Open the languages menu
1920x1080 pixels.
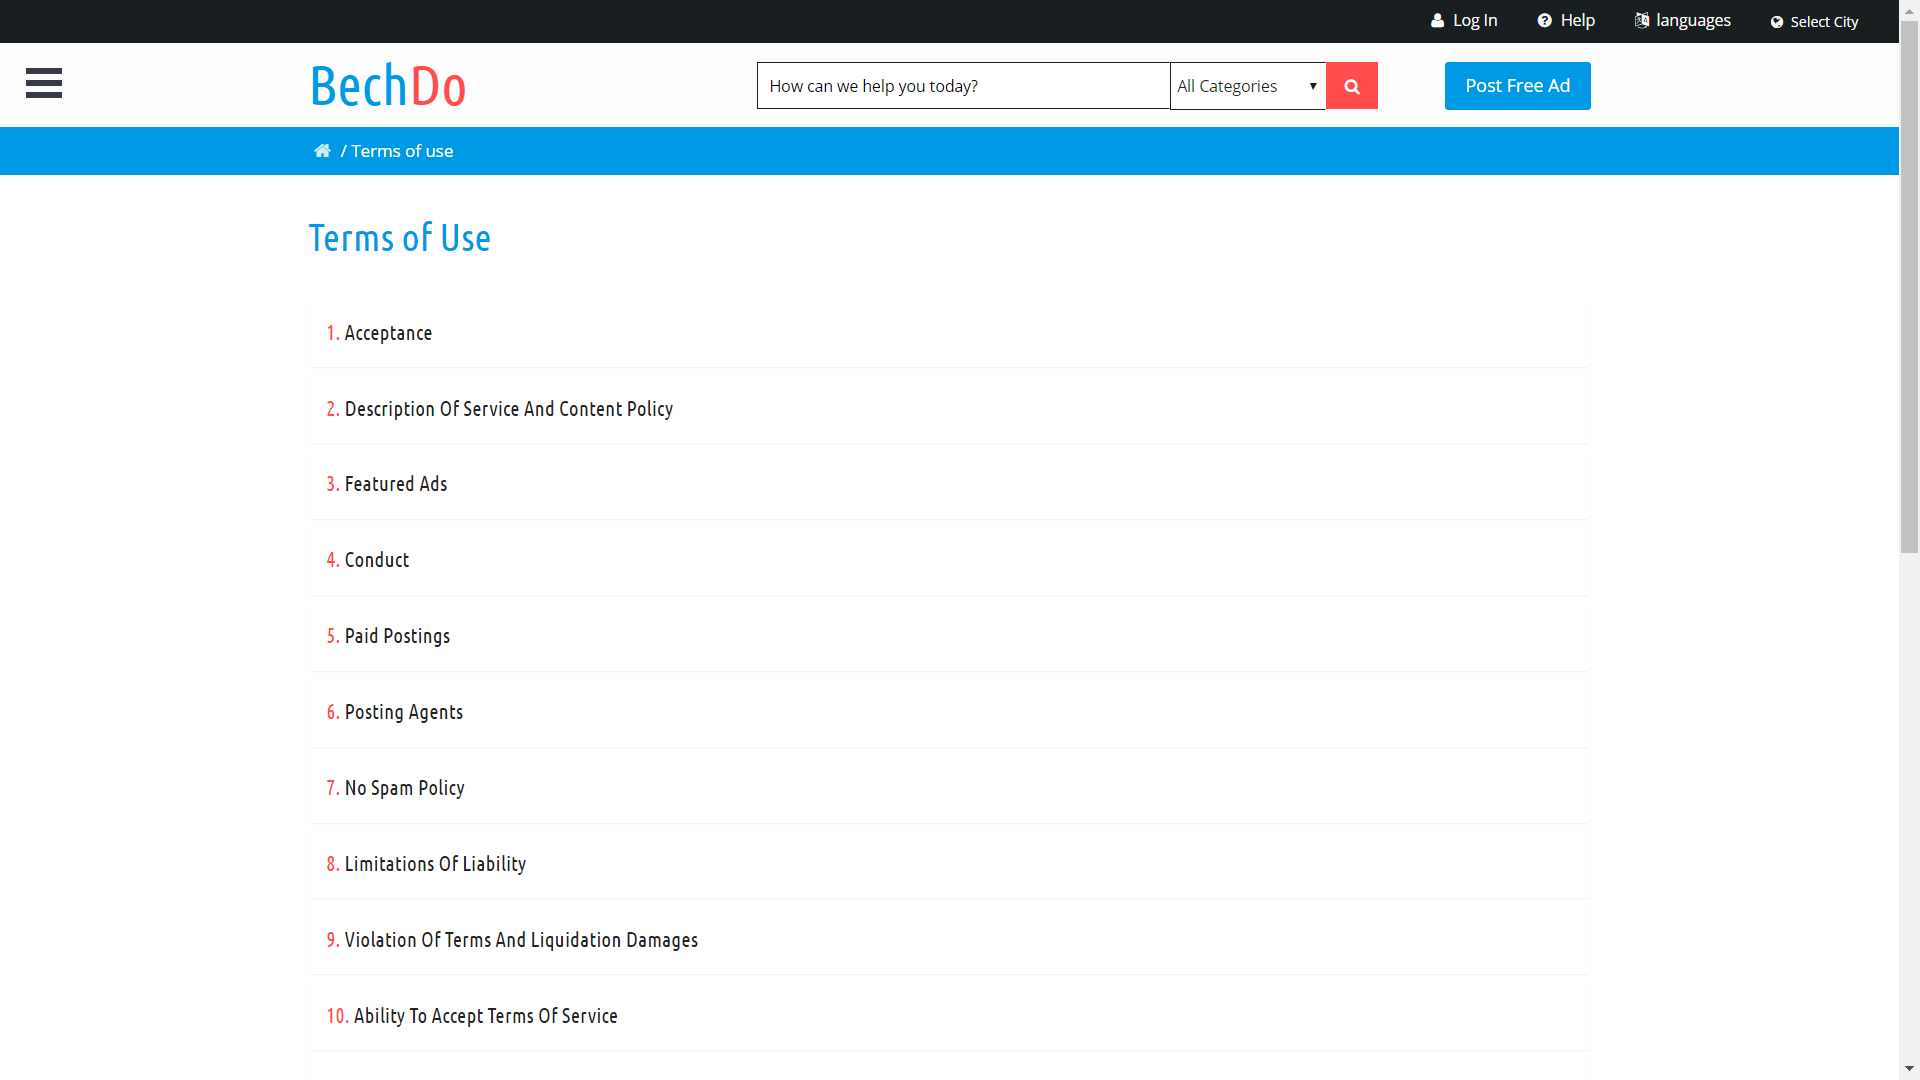click(1693, 21)
